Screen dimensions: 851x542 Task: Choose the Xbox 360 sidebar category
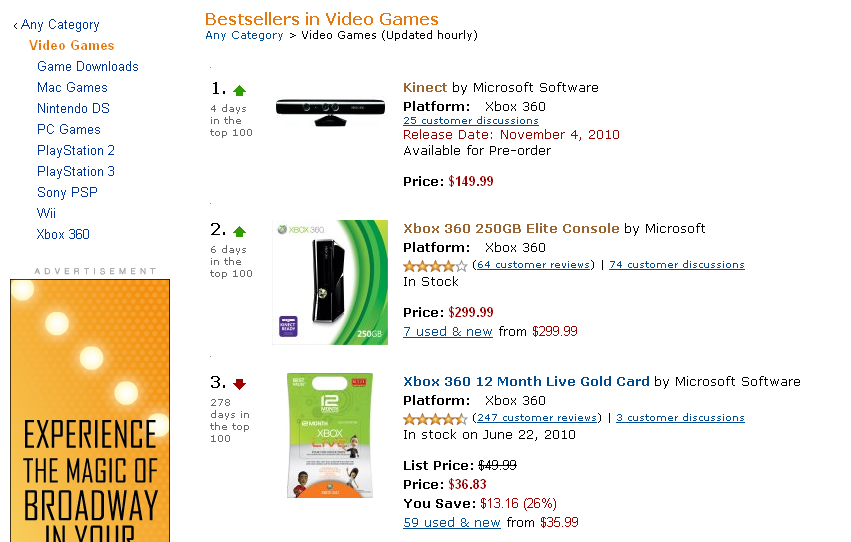pos(63,234)
